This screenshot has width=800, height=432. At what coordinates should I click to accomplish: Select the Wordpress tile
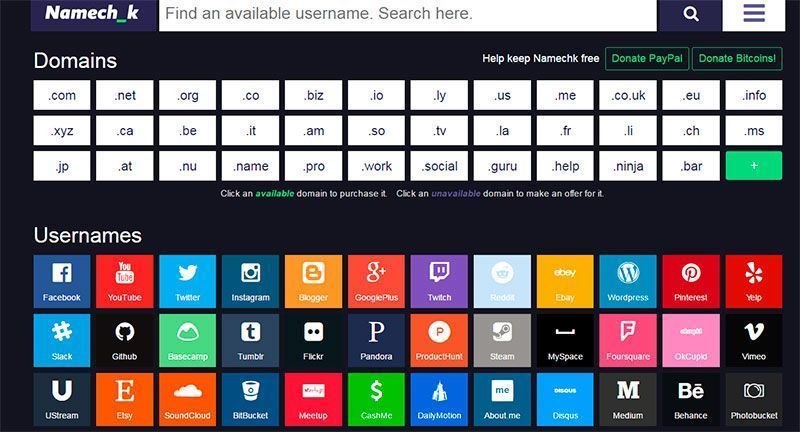(x=628, y=282)
